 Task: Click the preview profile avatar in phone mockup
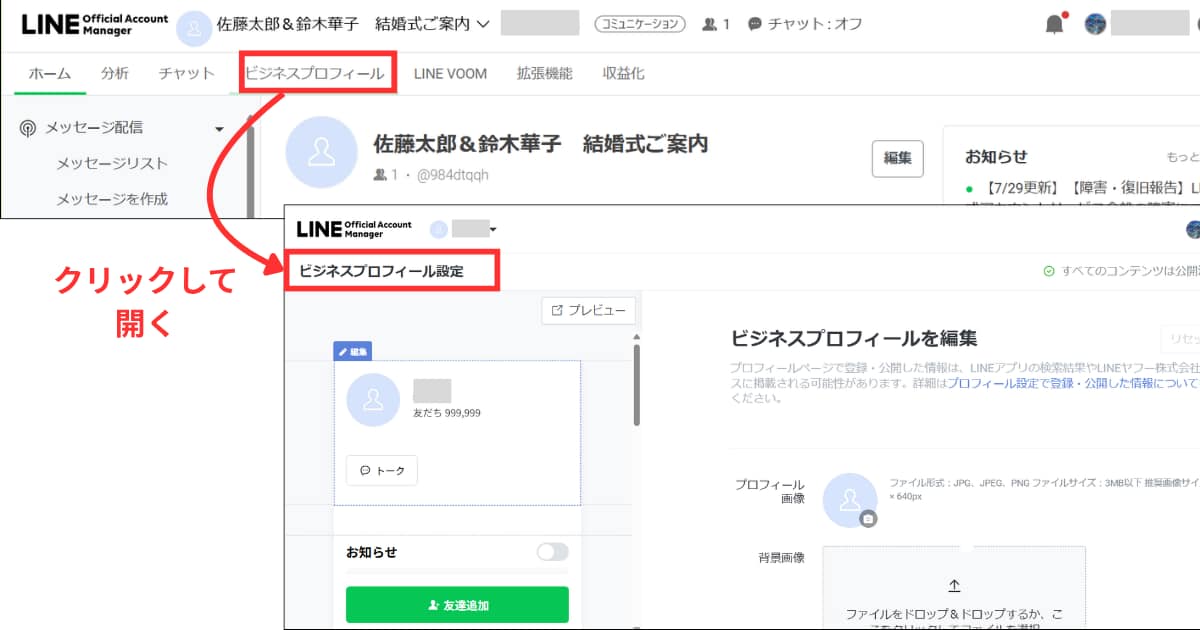tap(373, 400)
